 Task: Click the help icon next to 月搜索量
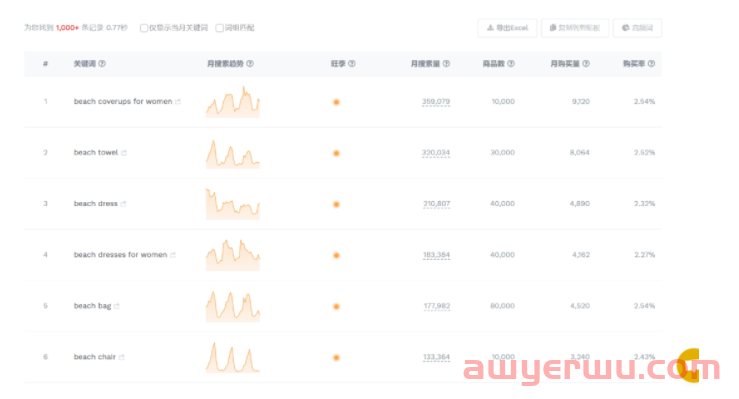(x=446, y=64)
